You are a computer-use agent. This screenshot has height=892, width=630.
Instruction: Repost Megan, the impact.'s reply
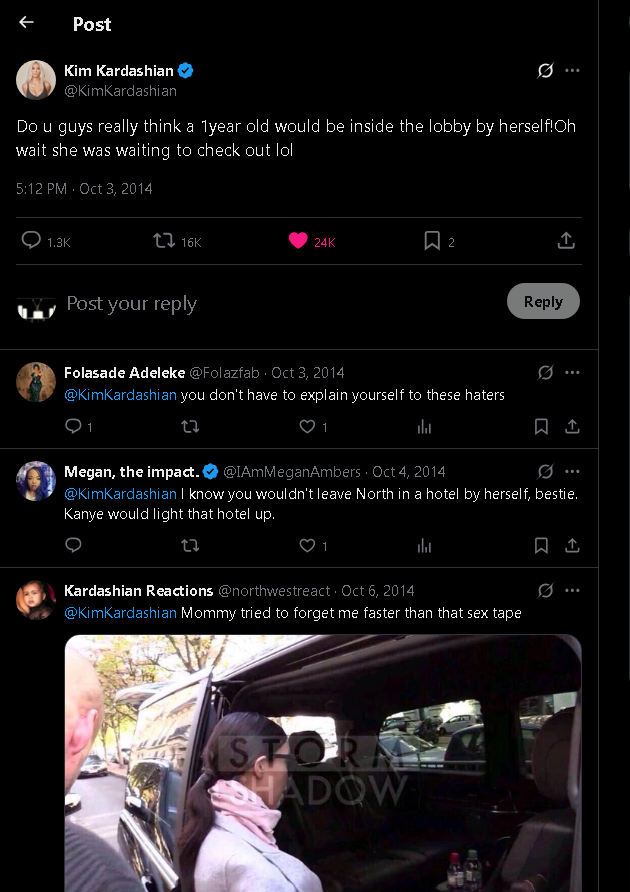tap(190, 545)
